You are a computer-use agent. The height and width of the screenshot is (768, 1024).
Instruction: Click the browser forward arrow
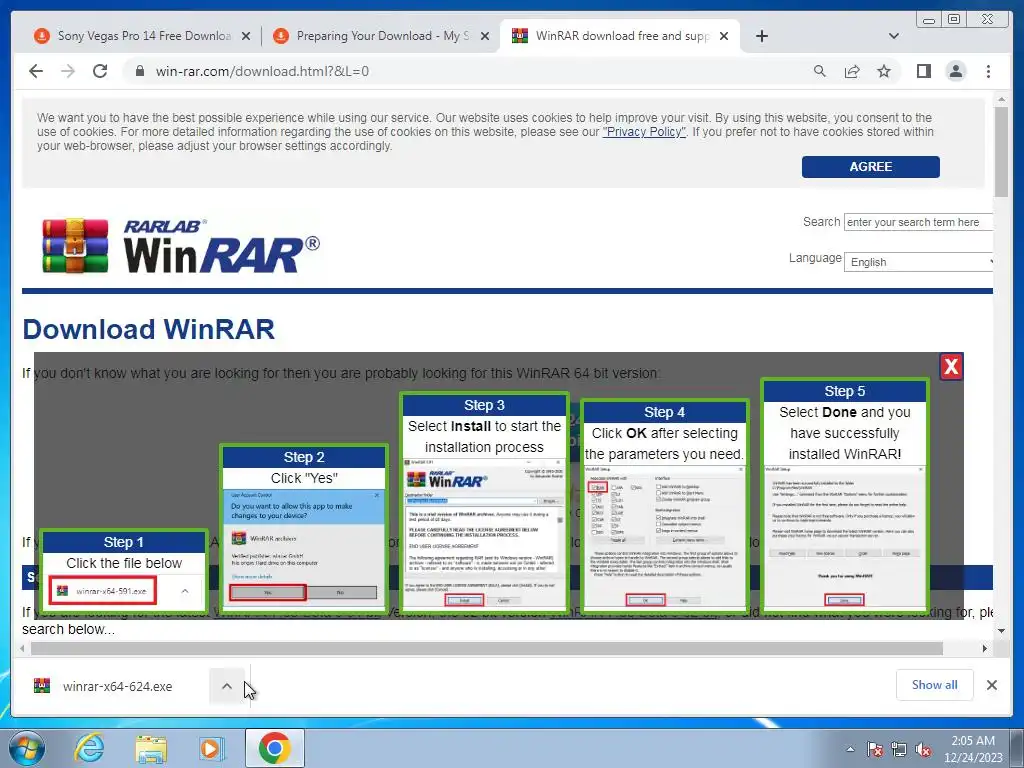[68, 71]
